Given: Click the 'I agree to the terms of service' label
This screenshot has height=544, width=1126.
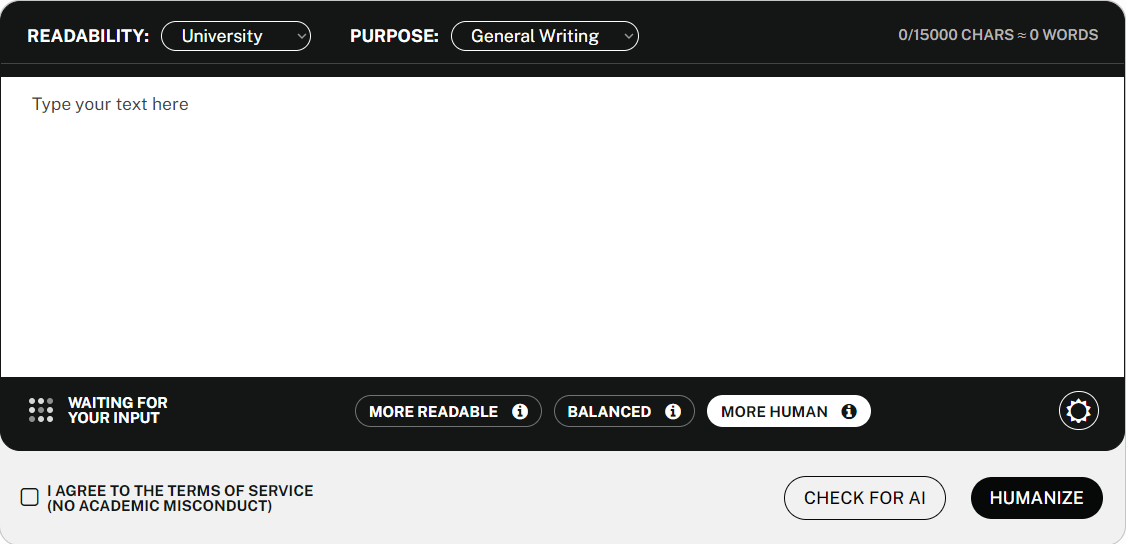Looking at the screenshot, I should click(180, 498).
